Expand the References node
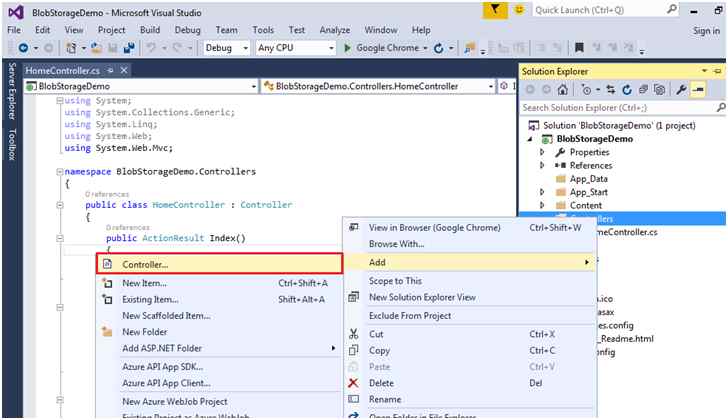 tap(542, 165)
